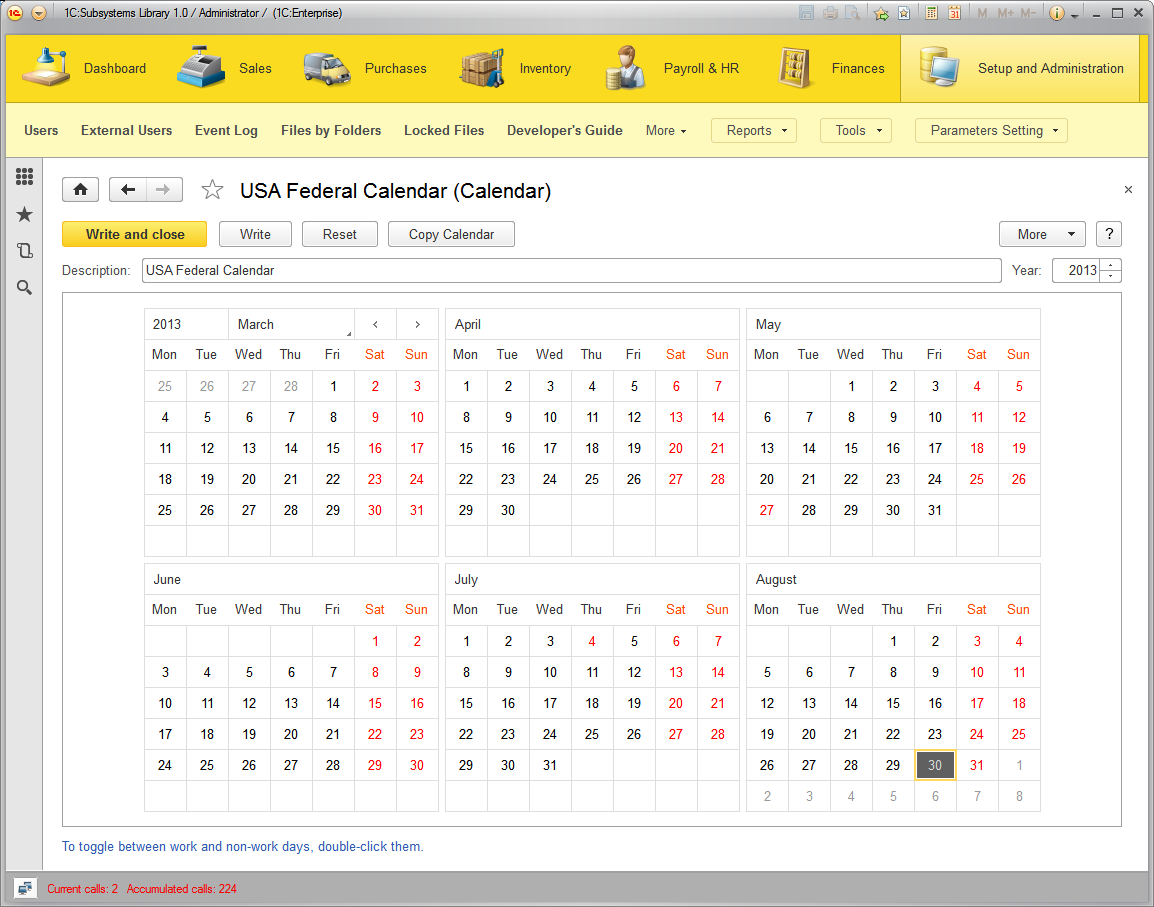The image size is (1154, 907).
Task: Expand the Tools dropdown
Action: coord(856,130)
